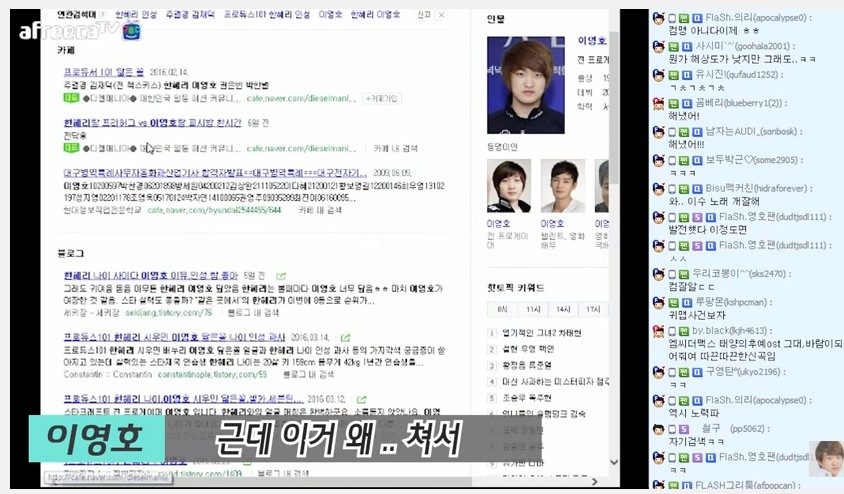Click the avatar icon of FlaSh.의리 saying 컴맹 아니다이제
Image resolution: width=844 pixels, height=494 pixels.
point(658,18)
